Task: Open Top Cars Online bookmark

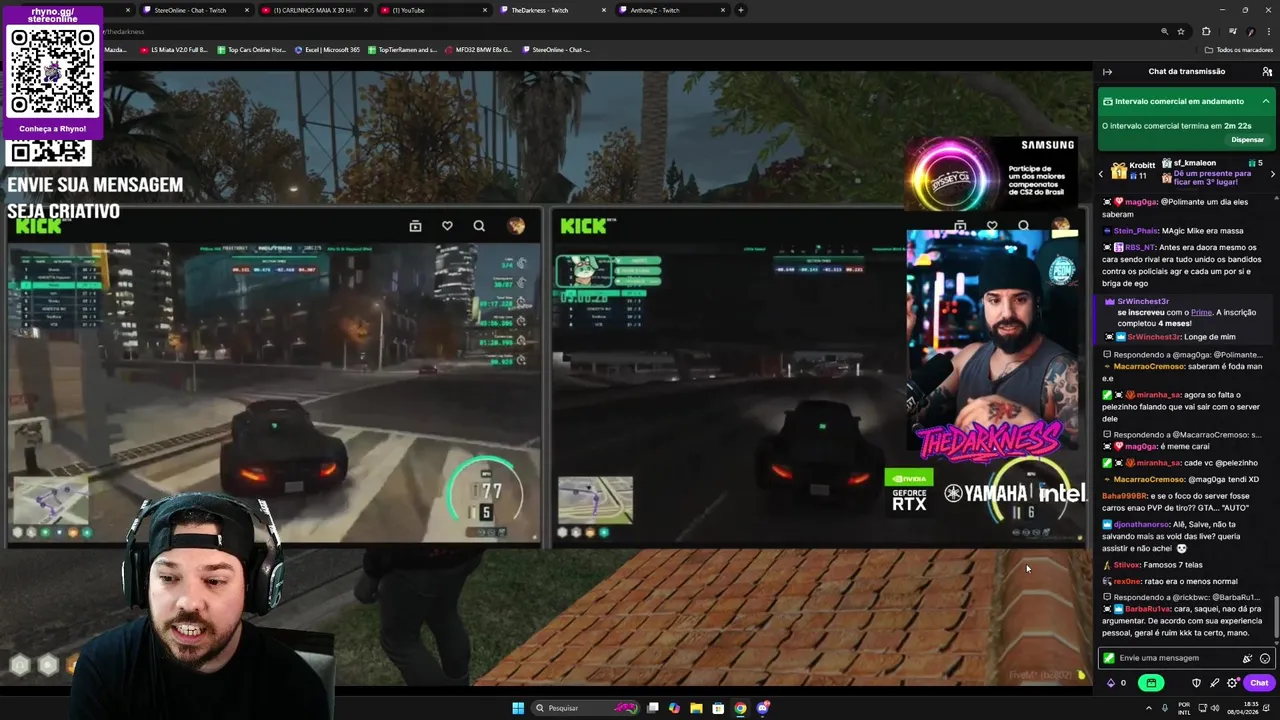Action: (251, 50)
